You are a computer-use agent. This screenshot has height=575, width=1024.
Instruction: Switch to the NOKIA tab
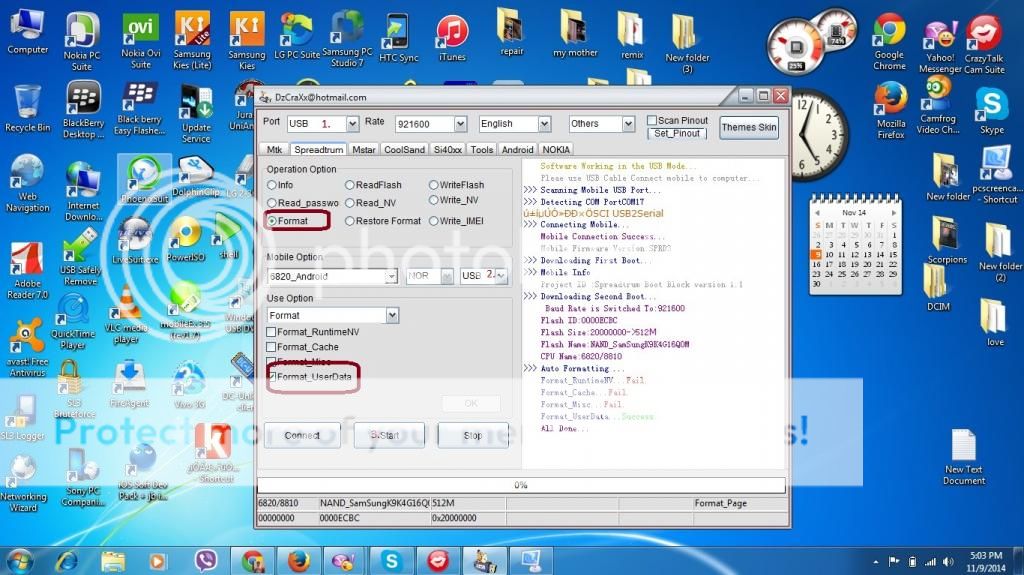pyautogui.click(x=558, y=149)
